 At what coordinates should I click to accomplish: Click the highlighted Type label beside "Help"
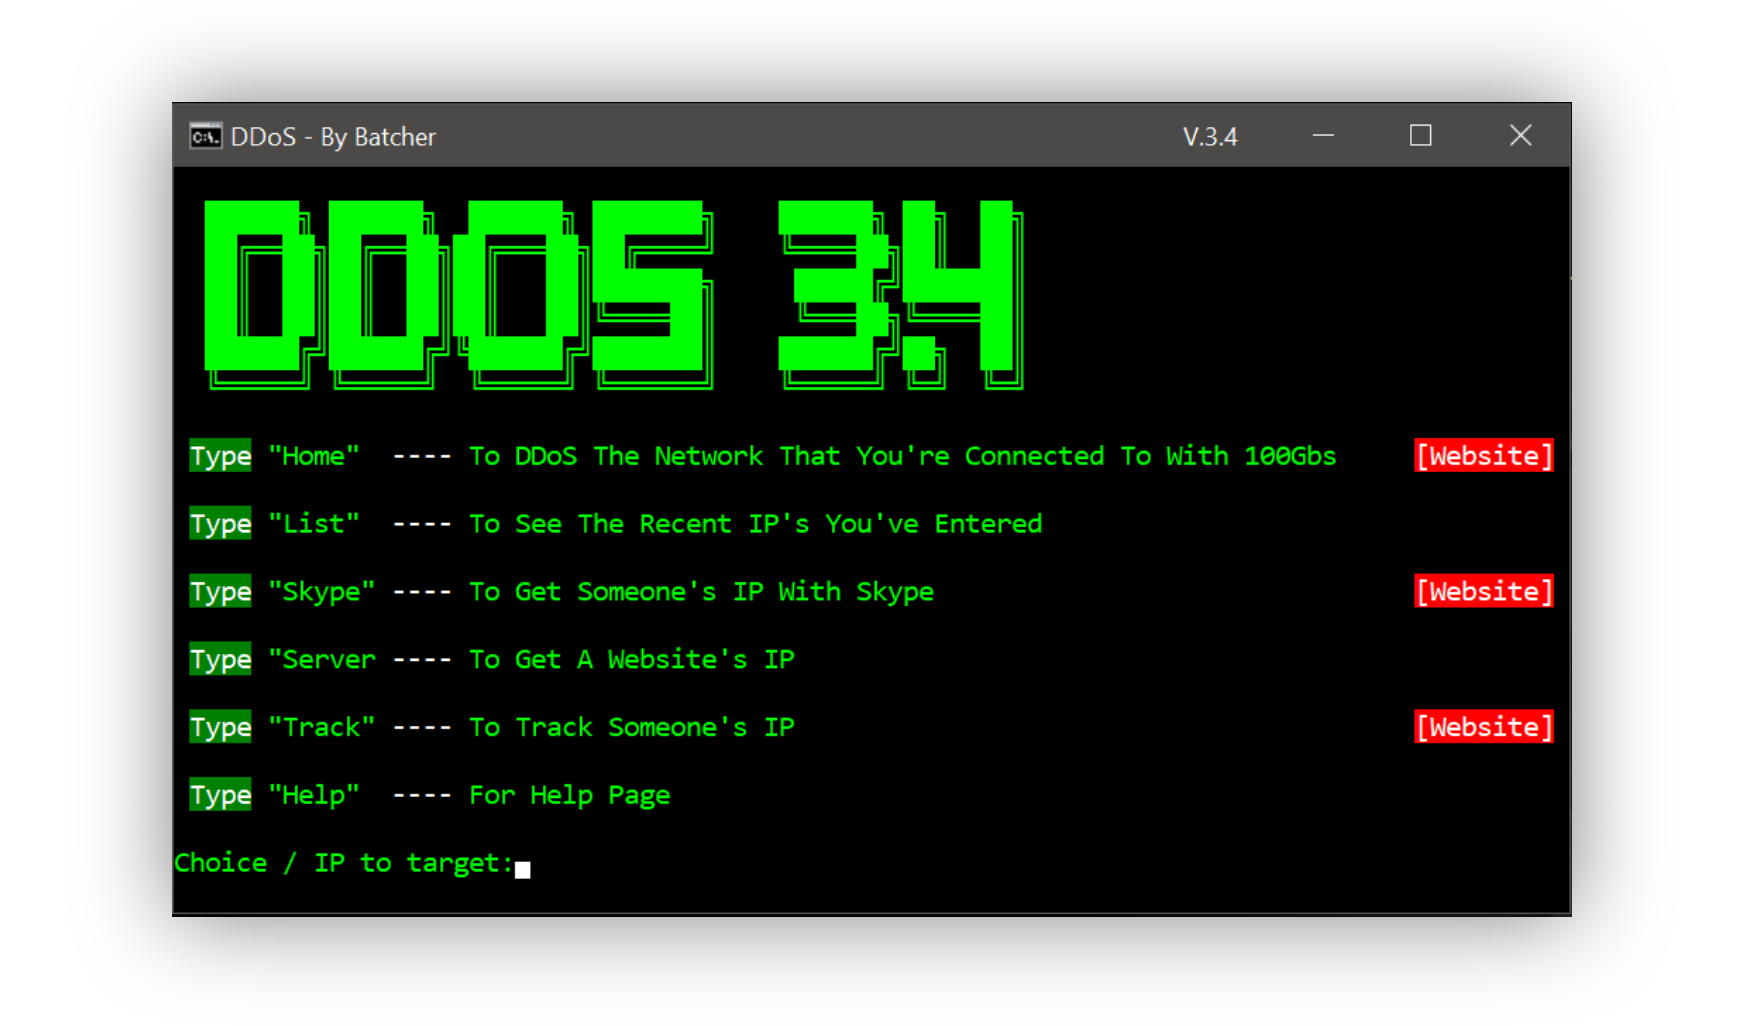pos(221,795)
